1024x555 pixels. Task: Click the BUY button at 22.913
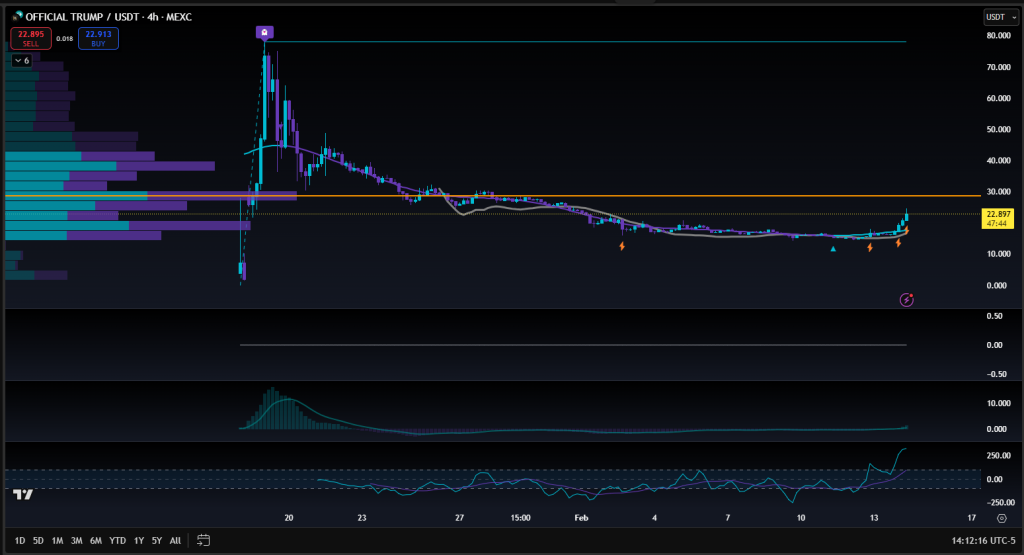[98, 39]
